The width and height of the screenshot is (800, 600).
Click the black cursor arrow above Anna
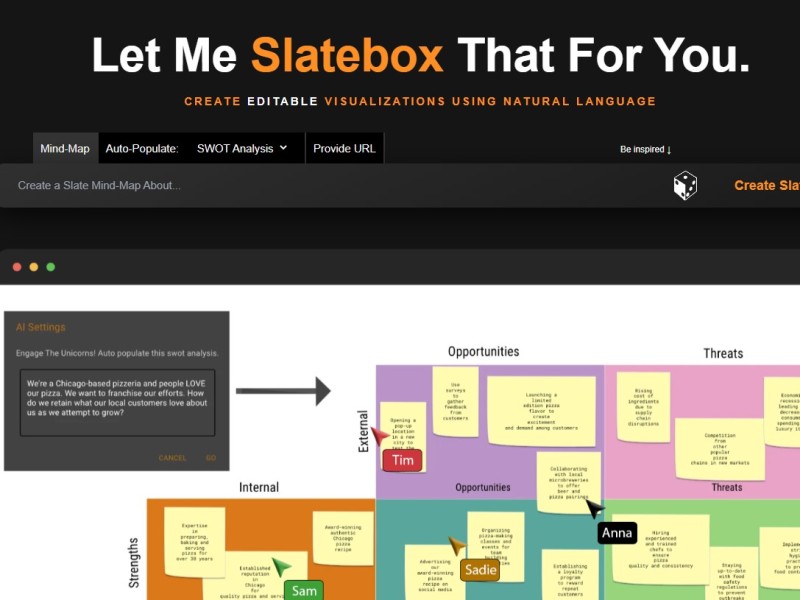pos(595,509)
